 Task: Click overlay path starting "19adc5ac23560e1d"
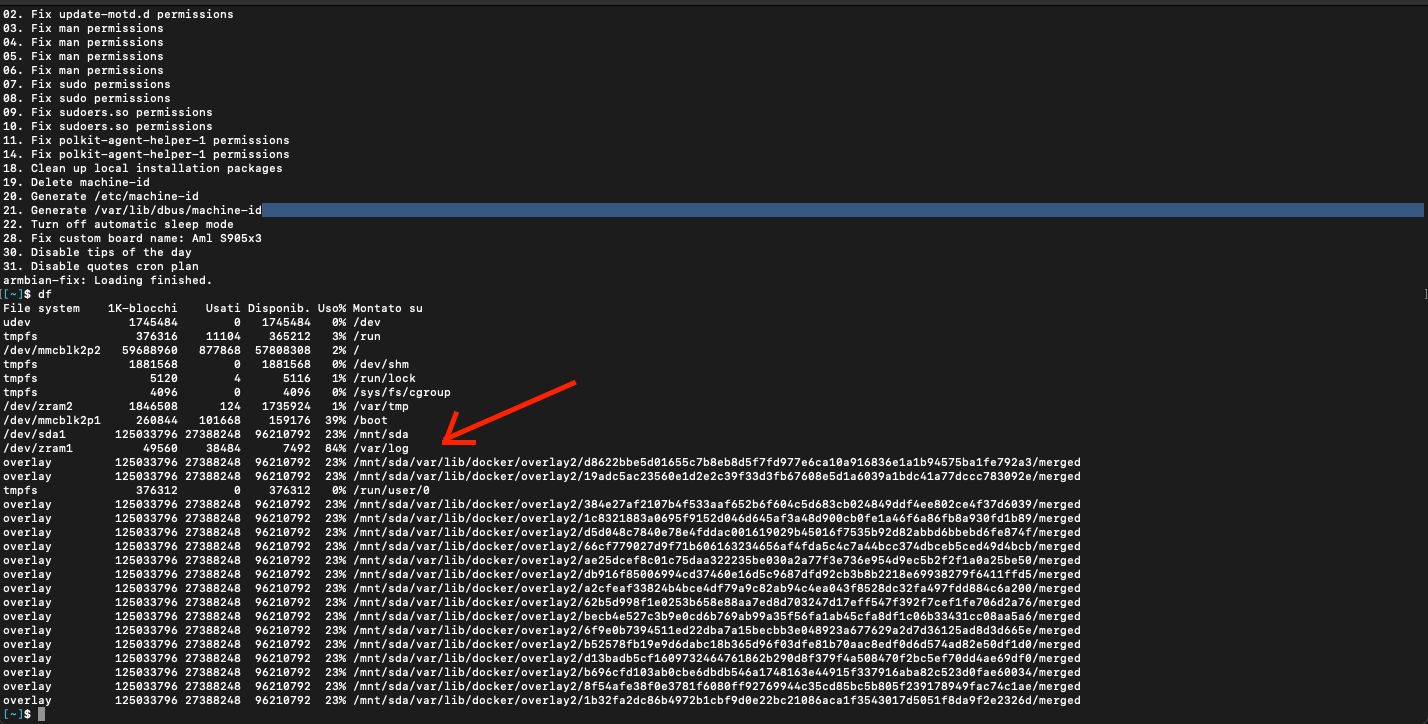click(717, 476)
